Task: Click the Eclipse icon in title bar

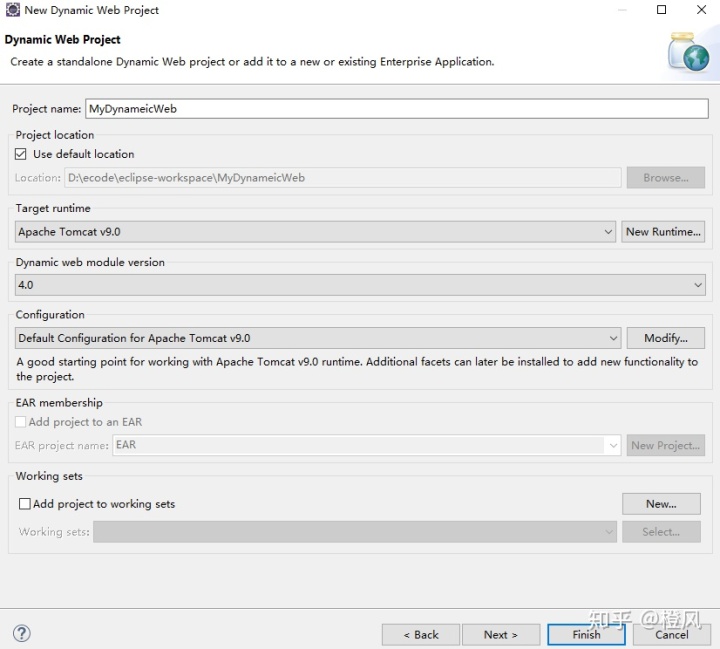Action: 12,10
